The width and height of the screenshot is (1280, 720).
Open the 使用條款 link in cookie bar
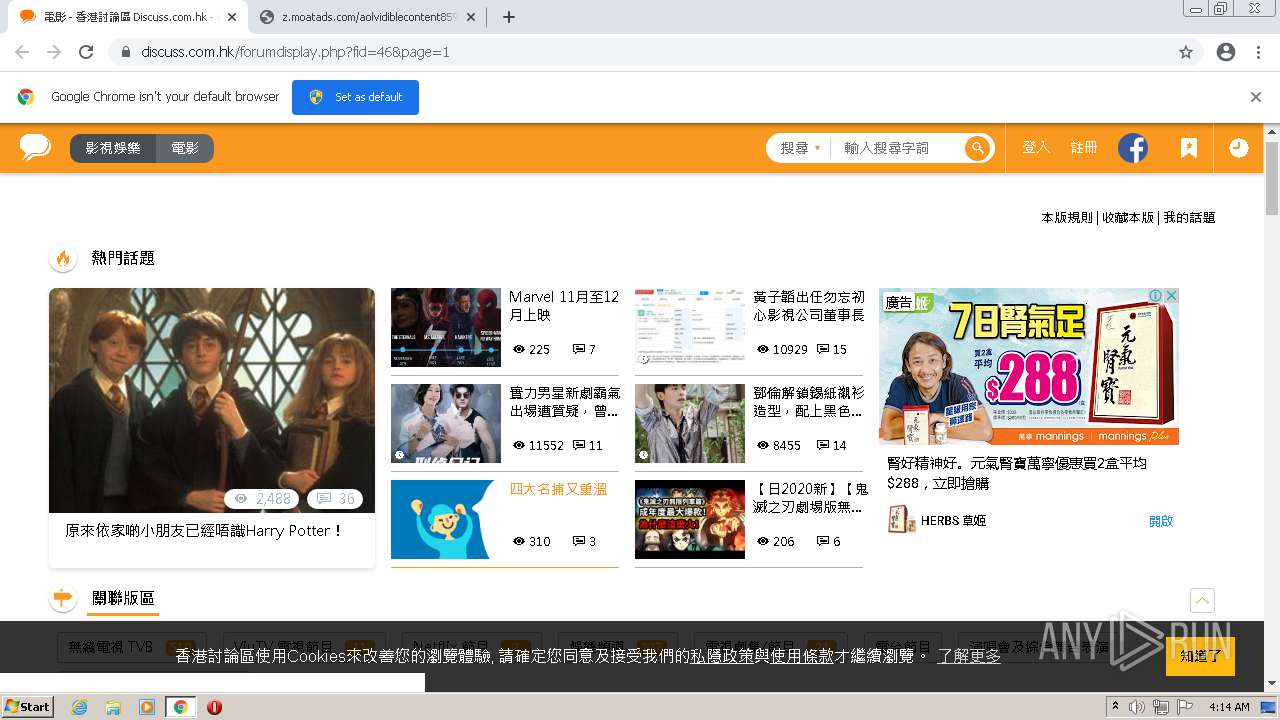coord(802,656)
